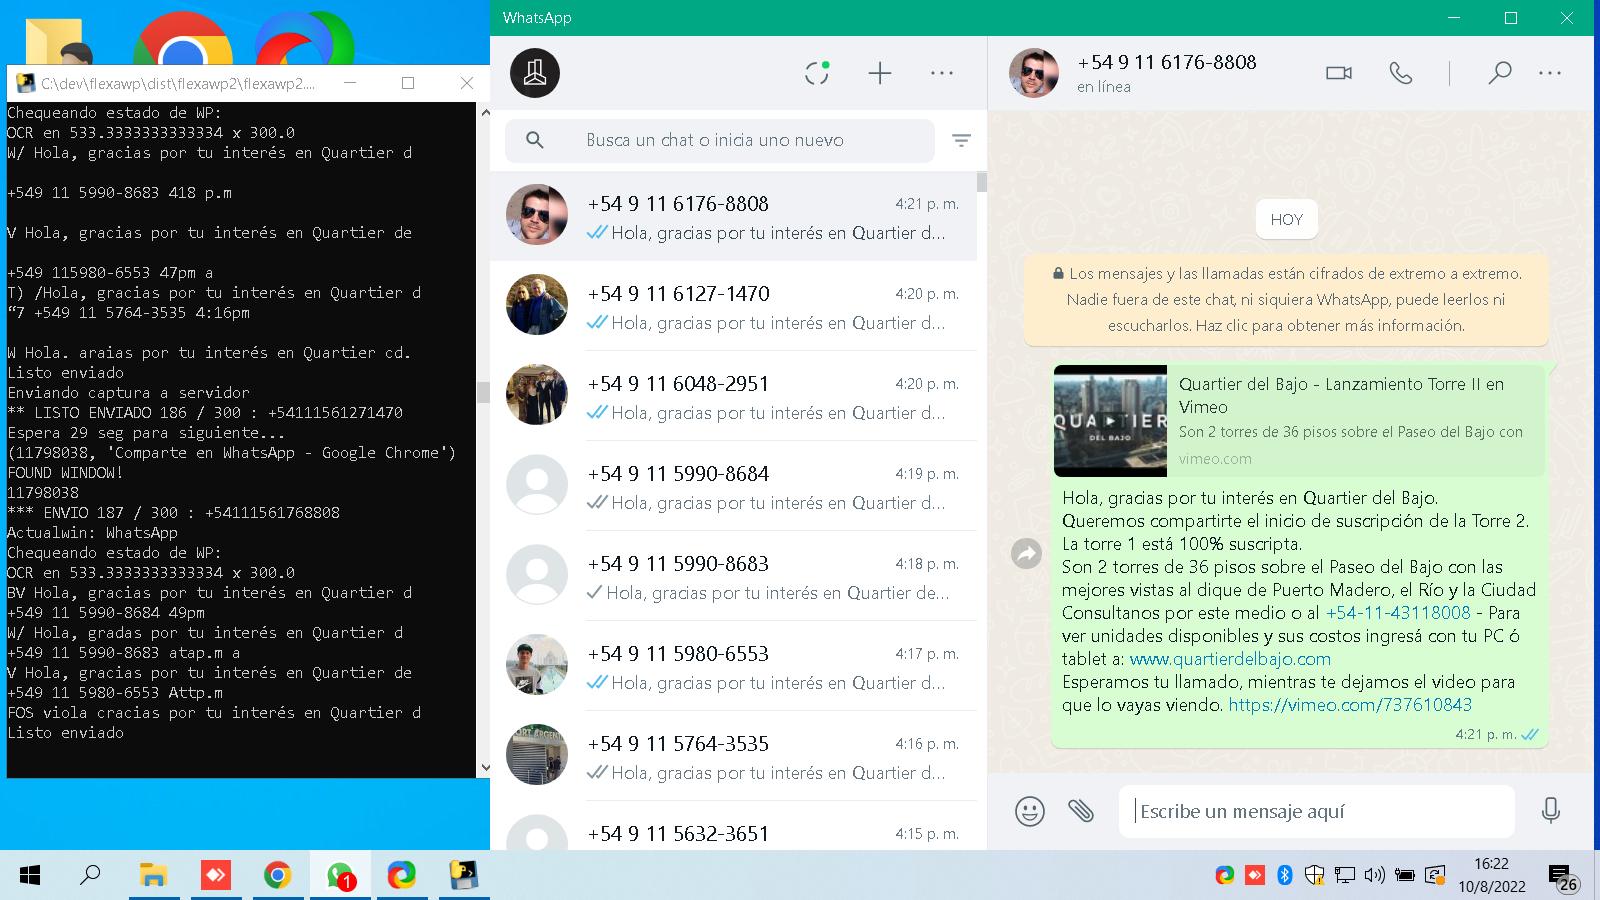Open chat with +54 9 11 6127-1470

point(733,306)
